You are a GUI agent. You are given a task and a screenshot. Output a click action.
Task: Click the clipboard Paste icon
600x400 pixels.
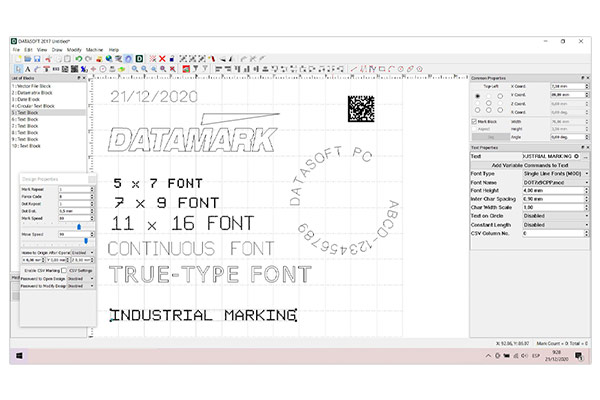(x=67, y=59)
